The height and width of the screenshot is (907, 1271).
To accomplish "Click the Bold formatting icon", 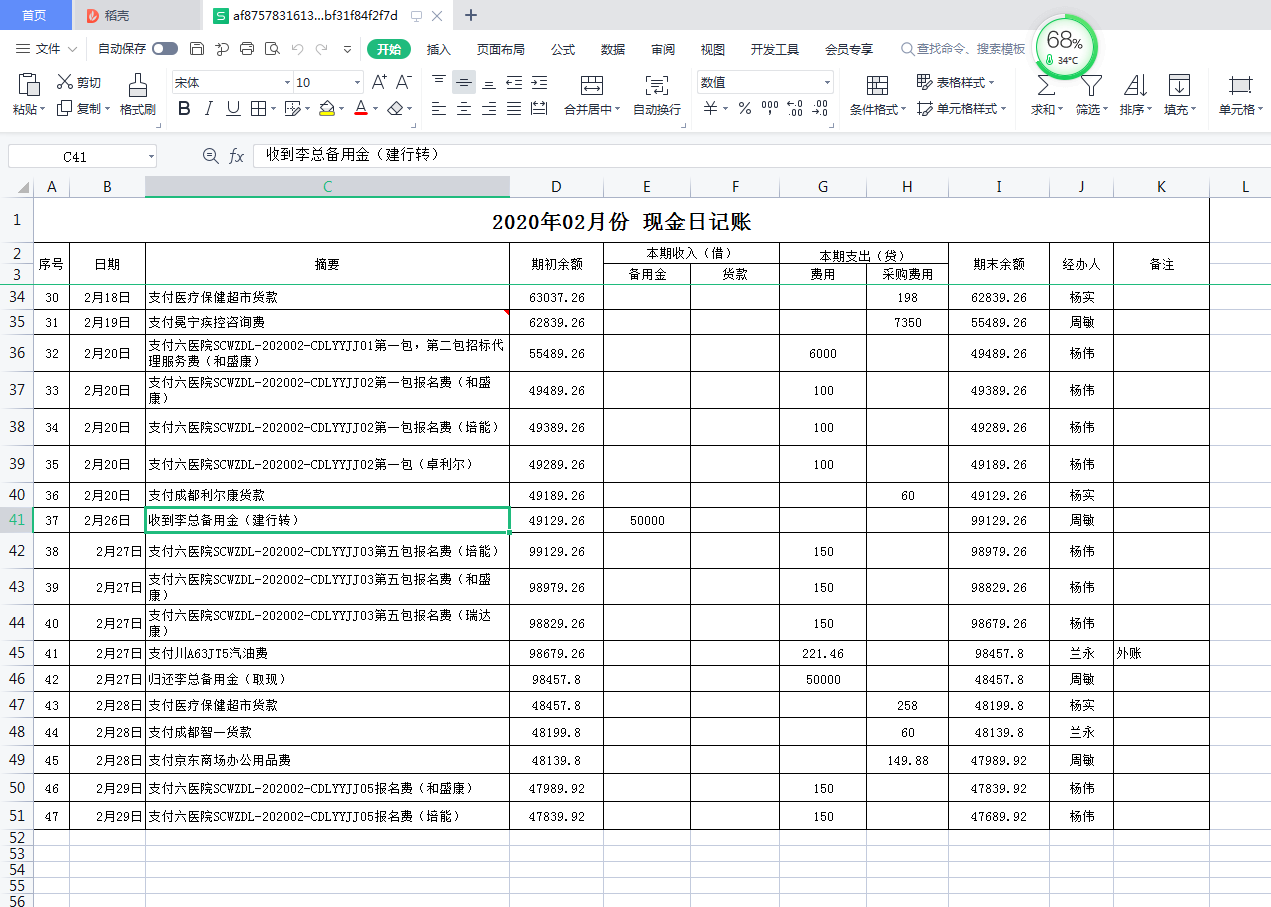I will point(184,109).
